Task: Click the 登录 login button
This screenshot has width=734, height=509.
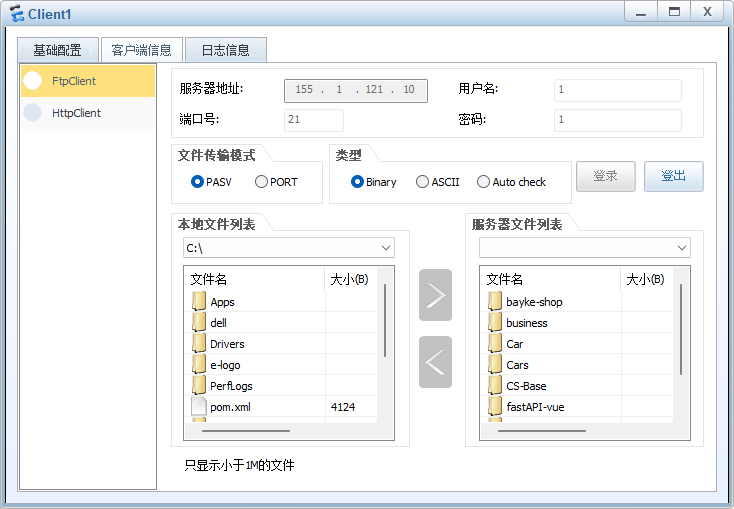Action: click(605, 176)
